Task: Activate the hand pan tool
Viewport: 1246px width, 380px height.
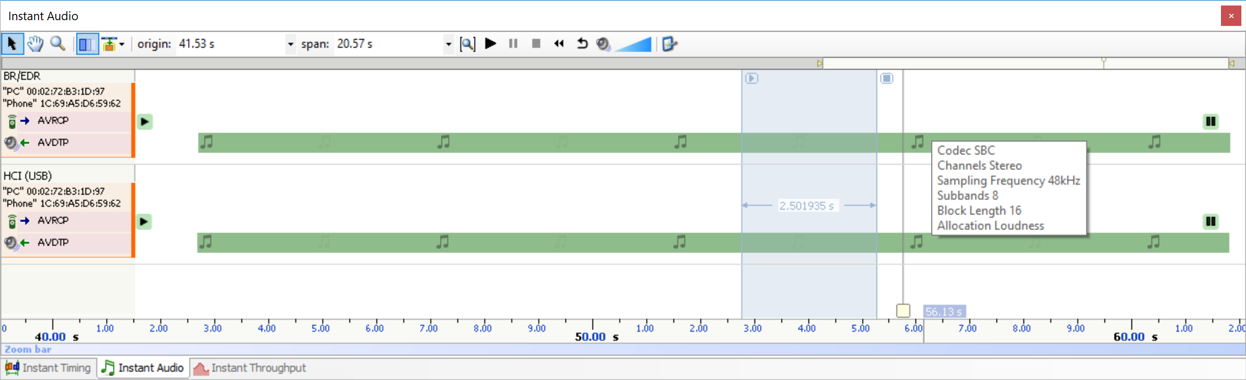Action: (x=35, y=44)
